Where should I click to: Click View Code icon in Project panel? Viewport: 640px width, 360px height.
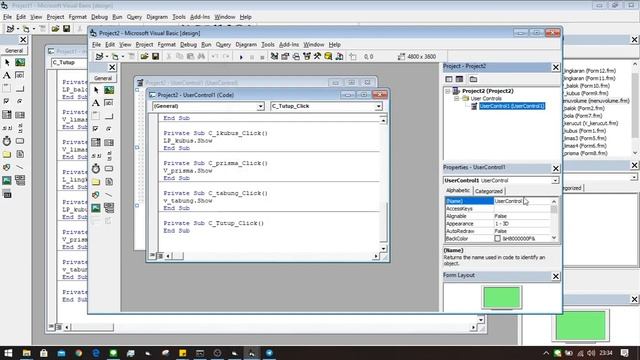coord(449,79)
